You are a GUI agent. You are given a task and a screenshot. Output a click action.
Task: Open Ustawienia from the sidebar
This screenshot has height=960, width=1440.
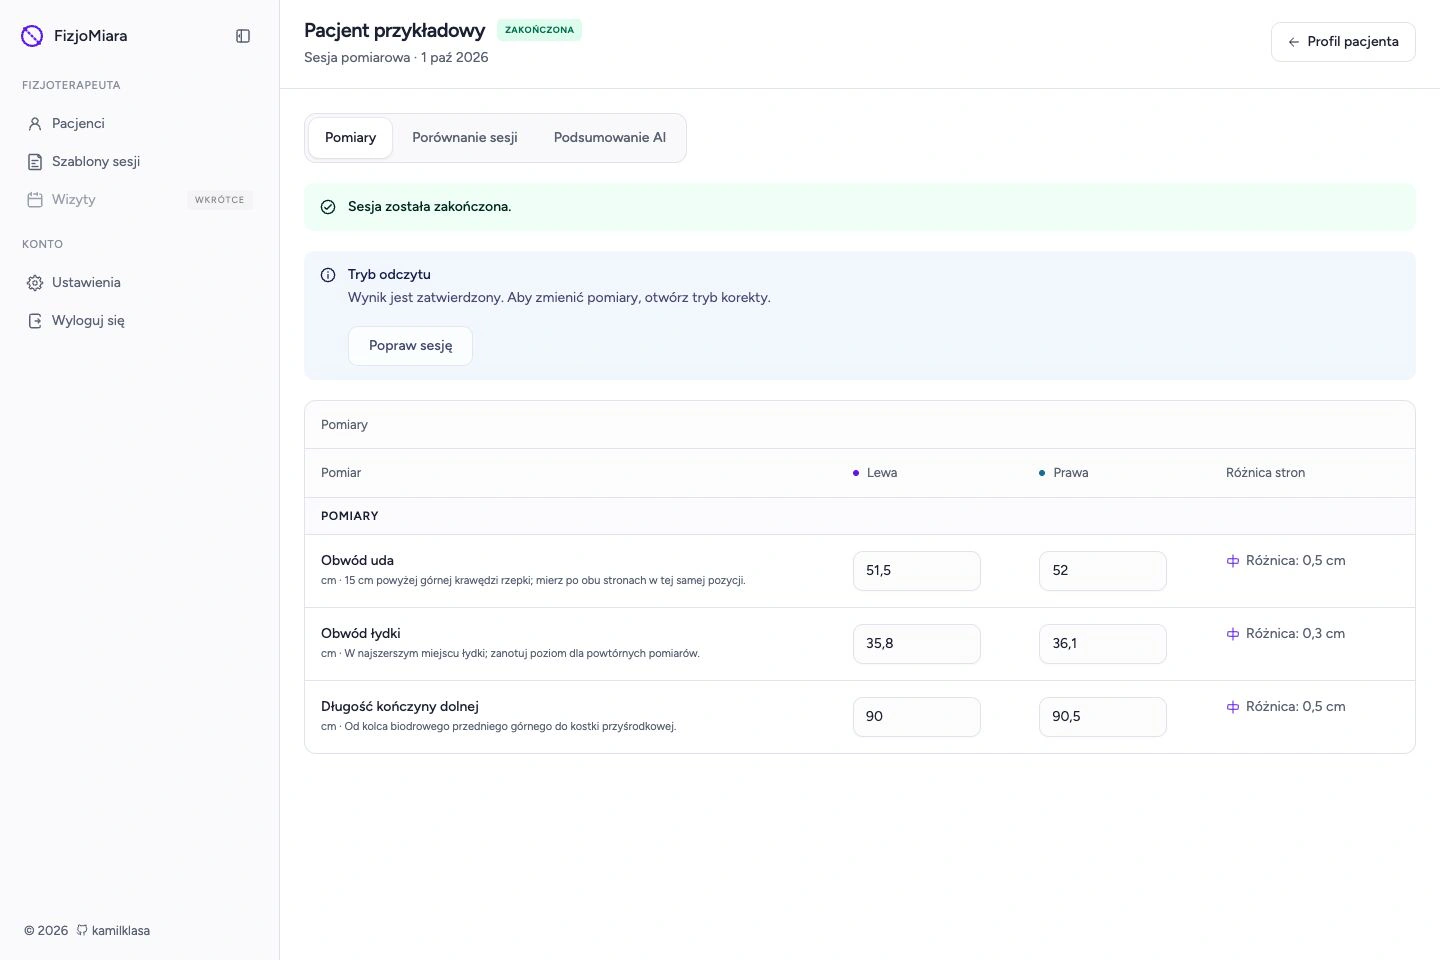click(x=139, y=283)
